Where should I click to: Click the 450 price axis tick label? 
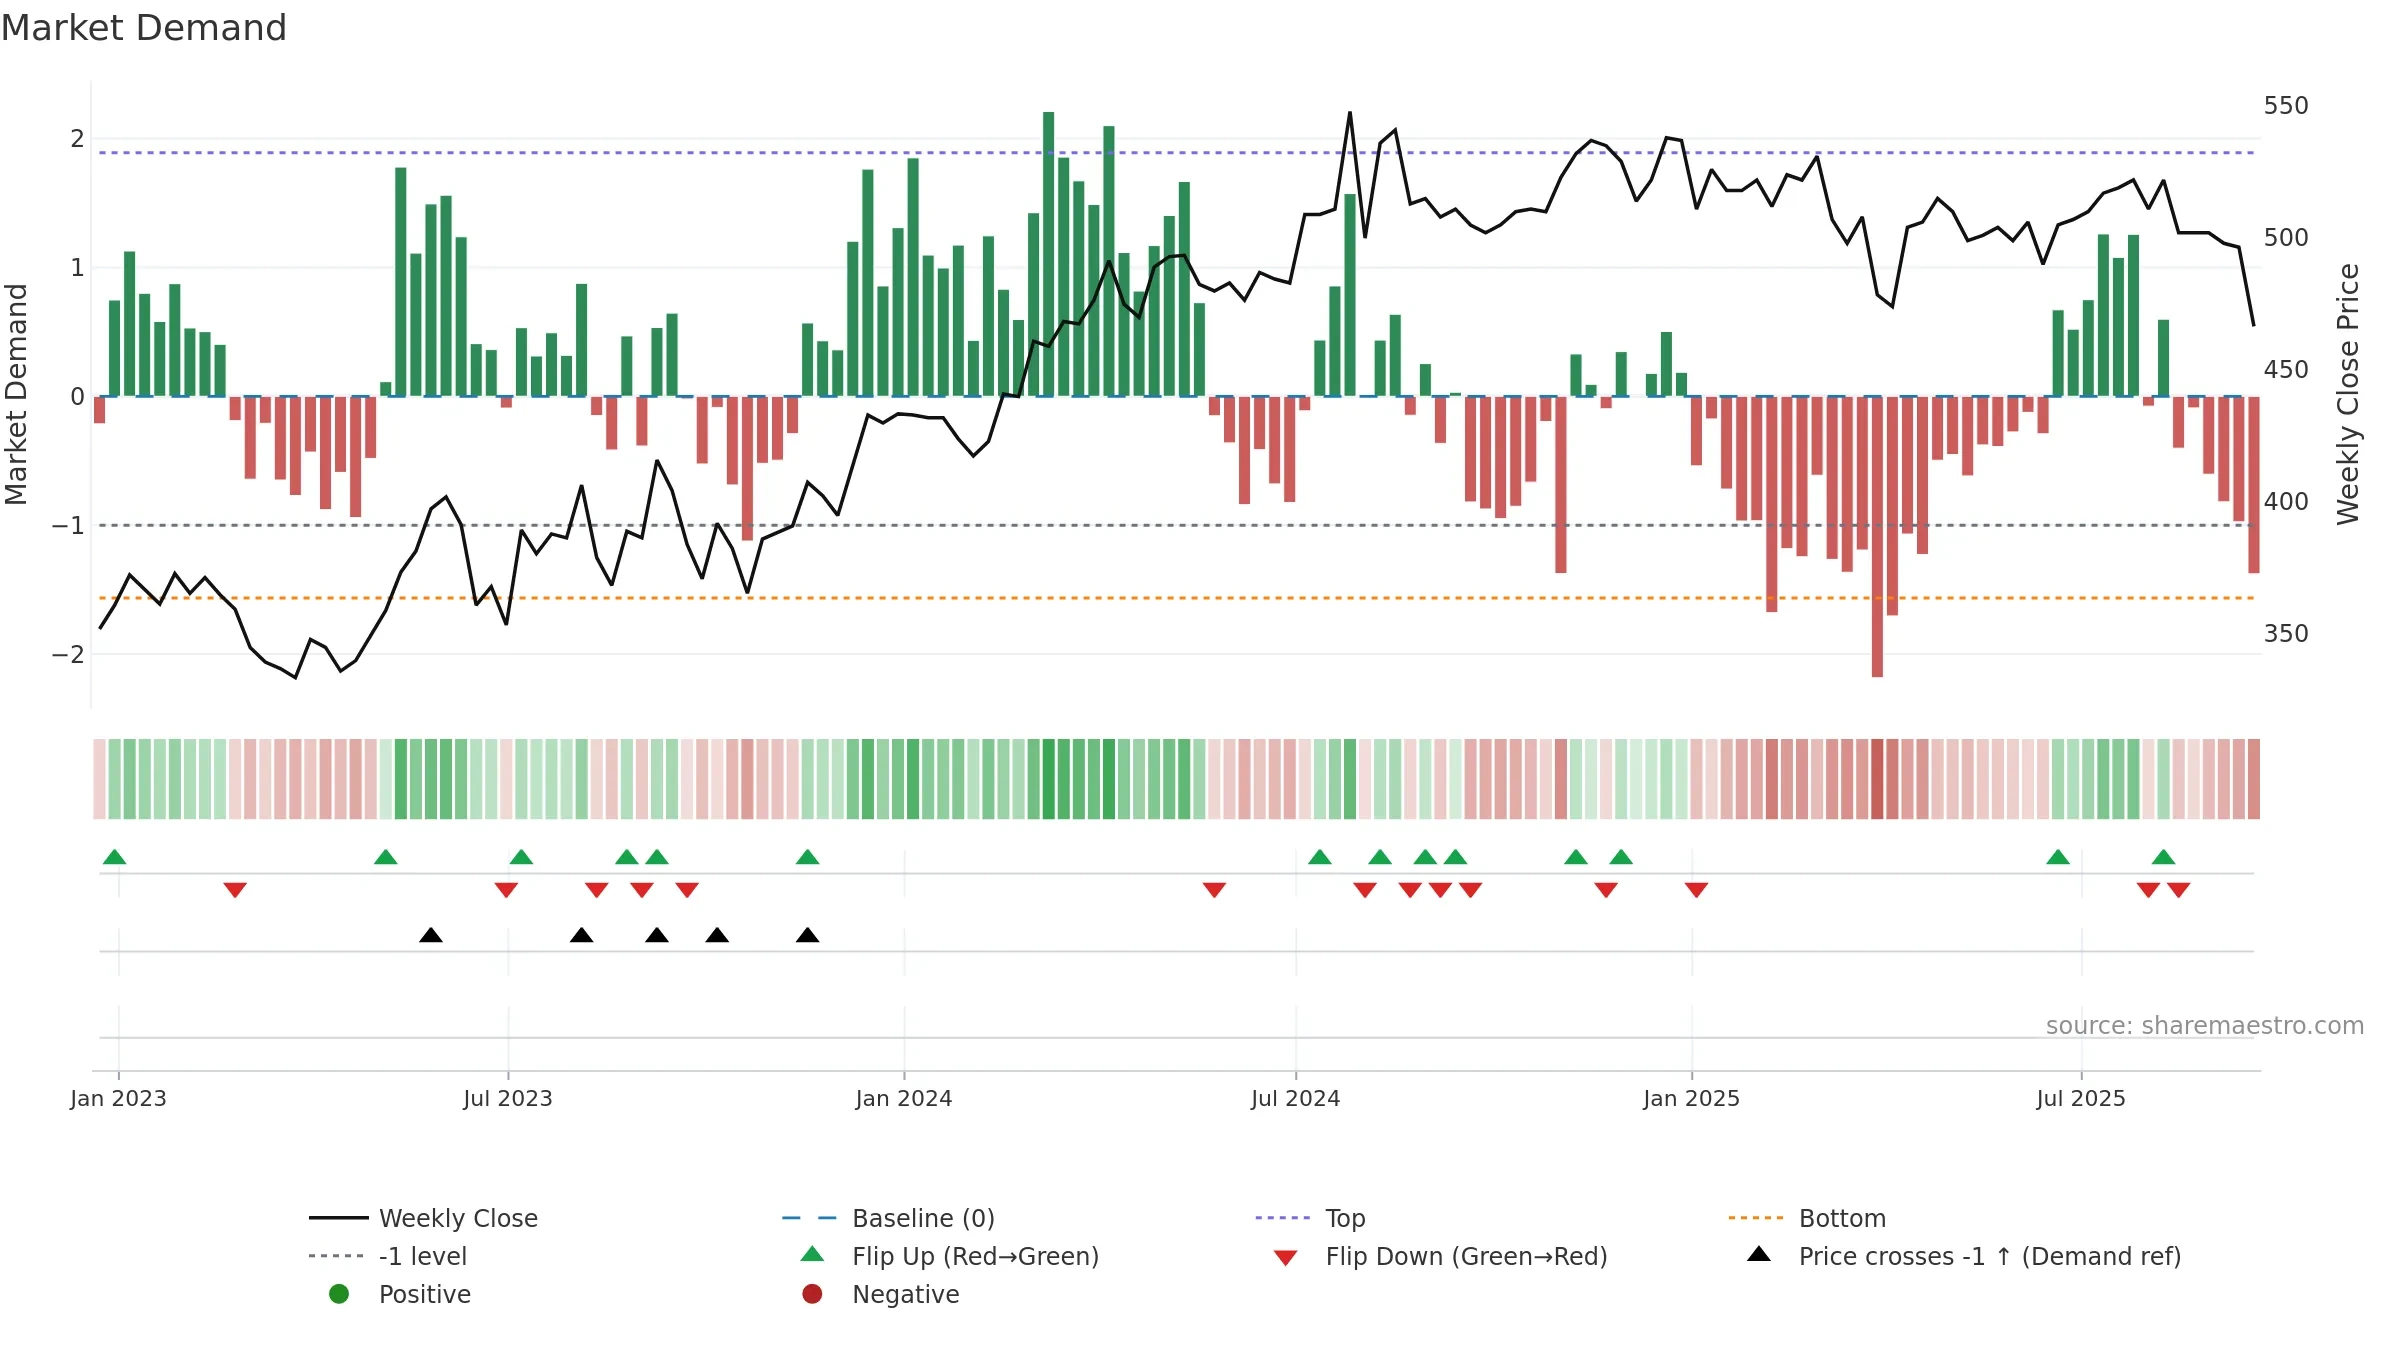pos(2286,369)
